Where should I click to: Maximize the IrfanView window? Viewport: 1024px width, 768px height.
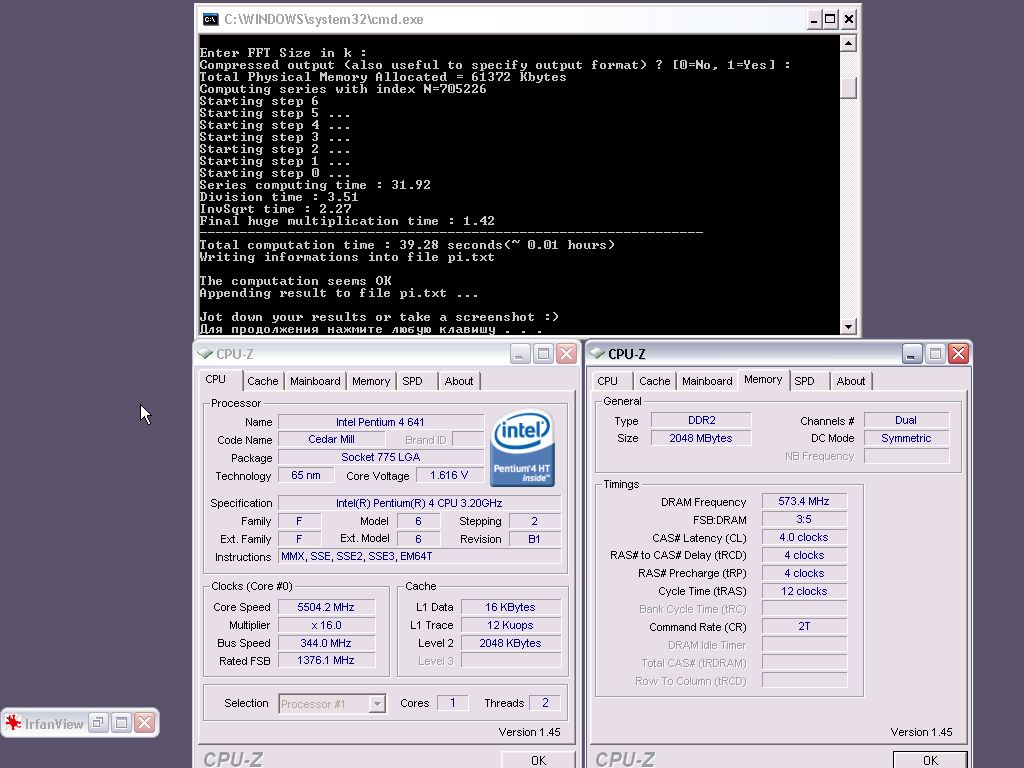[121, 722]
